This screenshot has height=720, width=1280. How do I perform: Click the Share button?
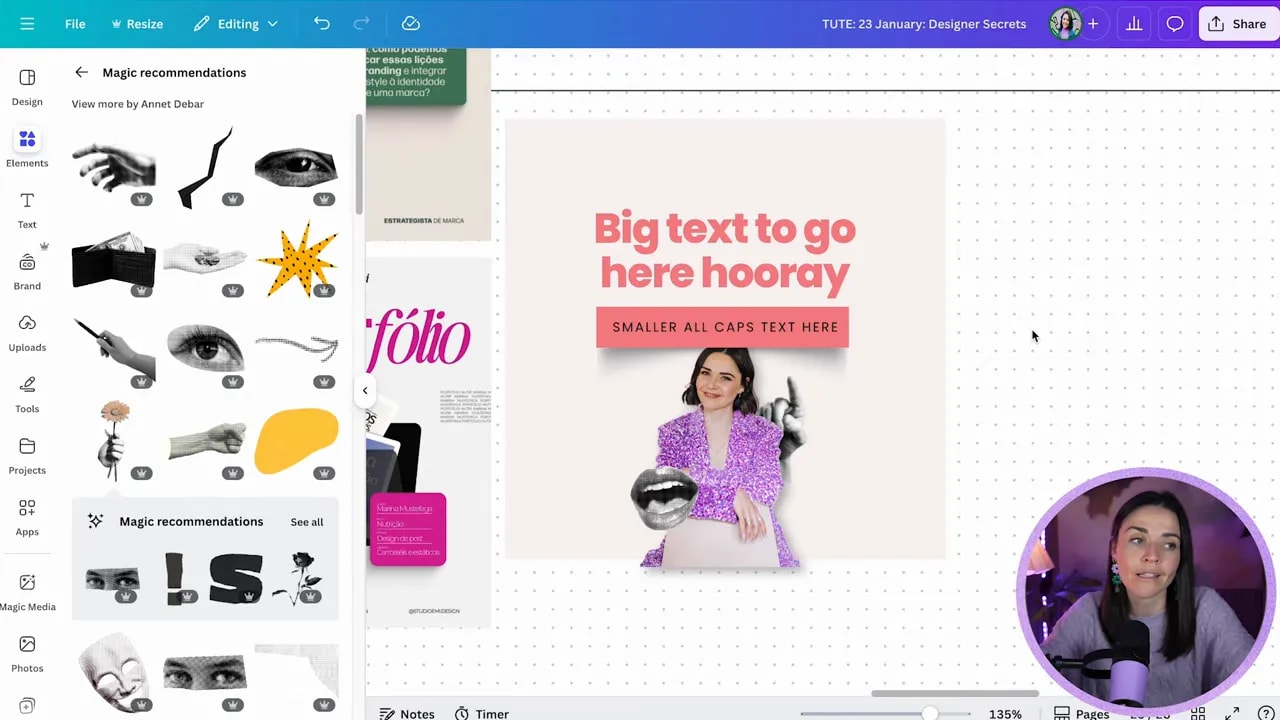[x=1237, y=23]
